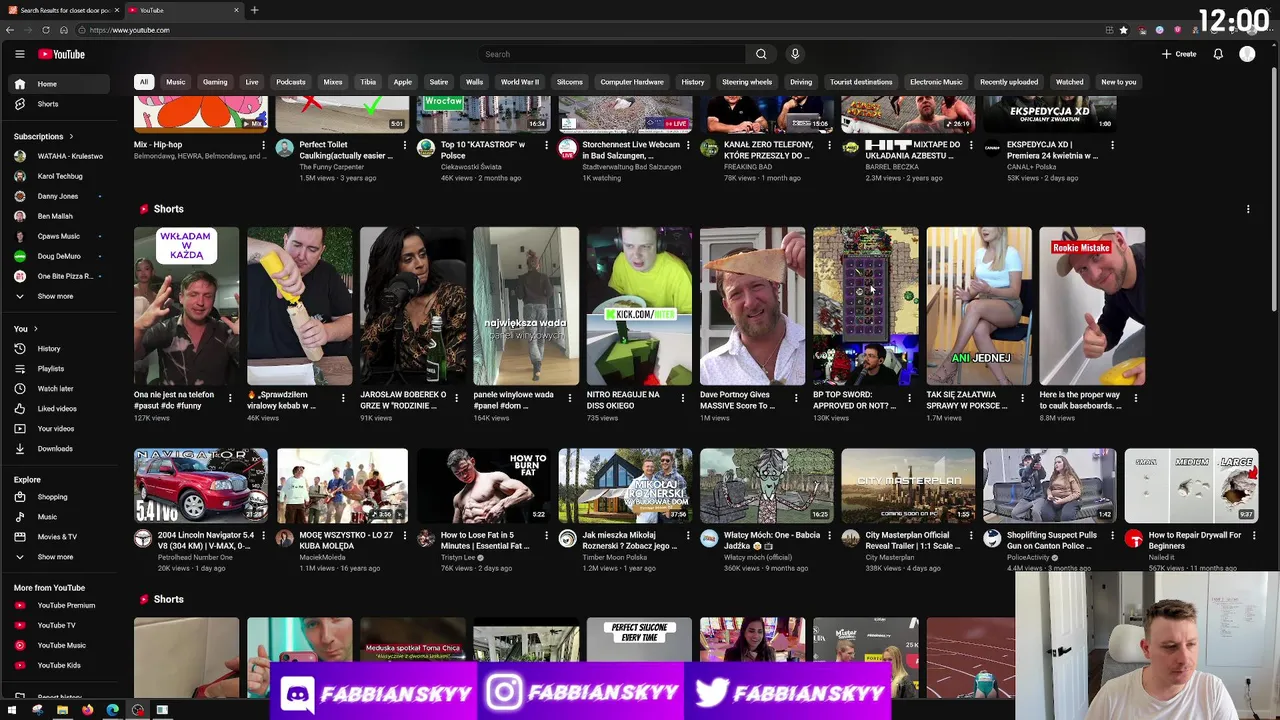Expand Subscriptions section chevron
Image resolution: width=1280 pixels, height=720 pixels.
pos(71,136)
